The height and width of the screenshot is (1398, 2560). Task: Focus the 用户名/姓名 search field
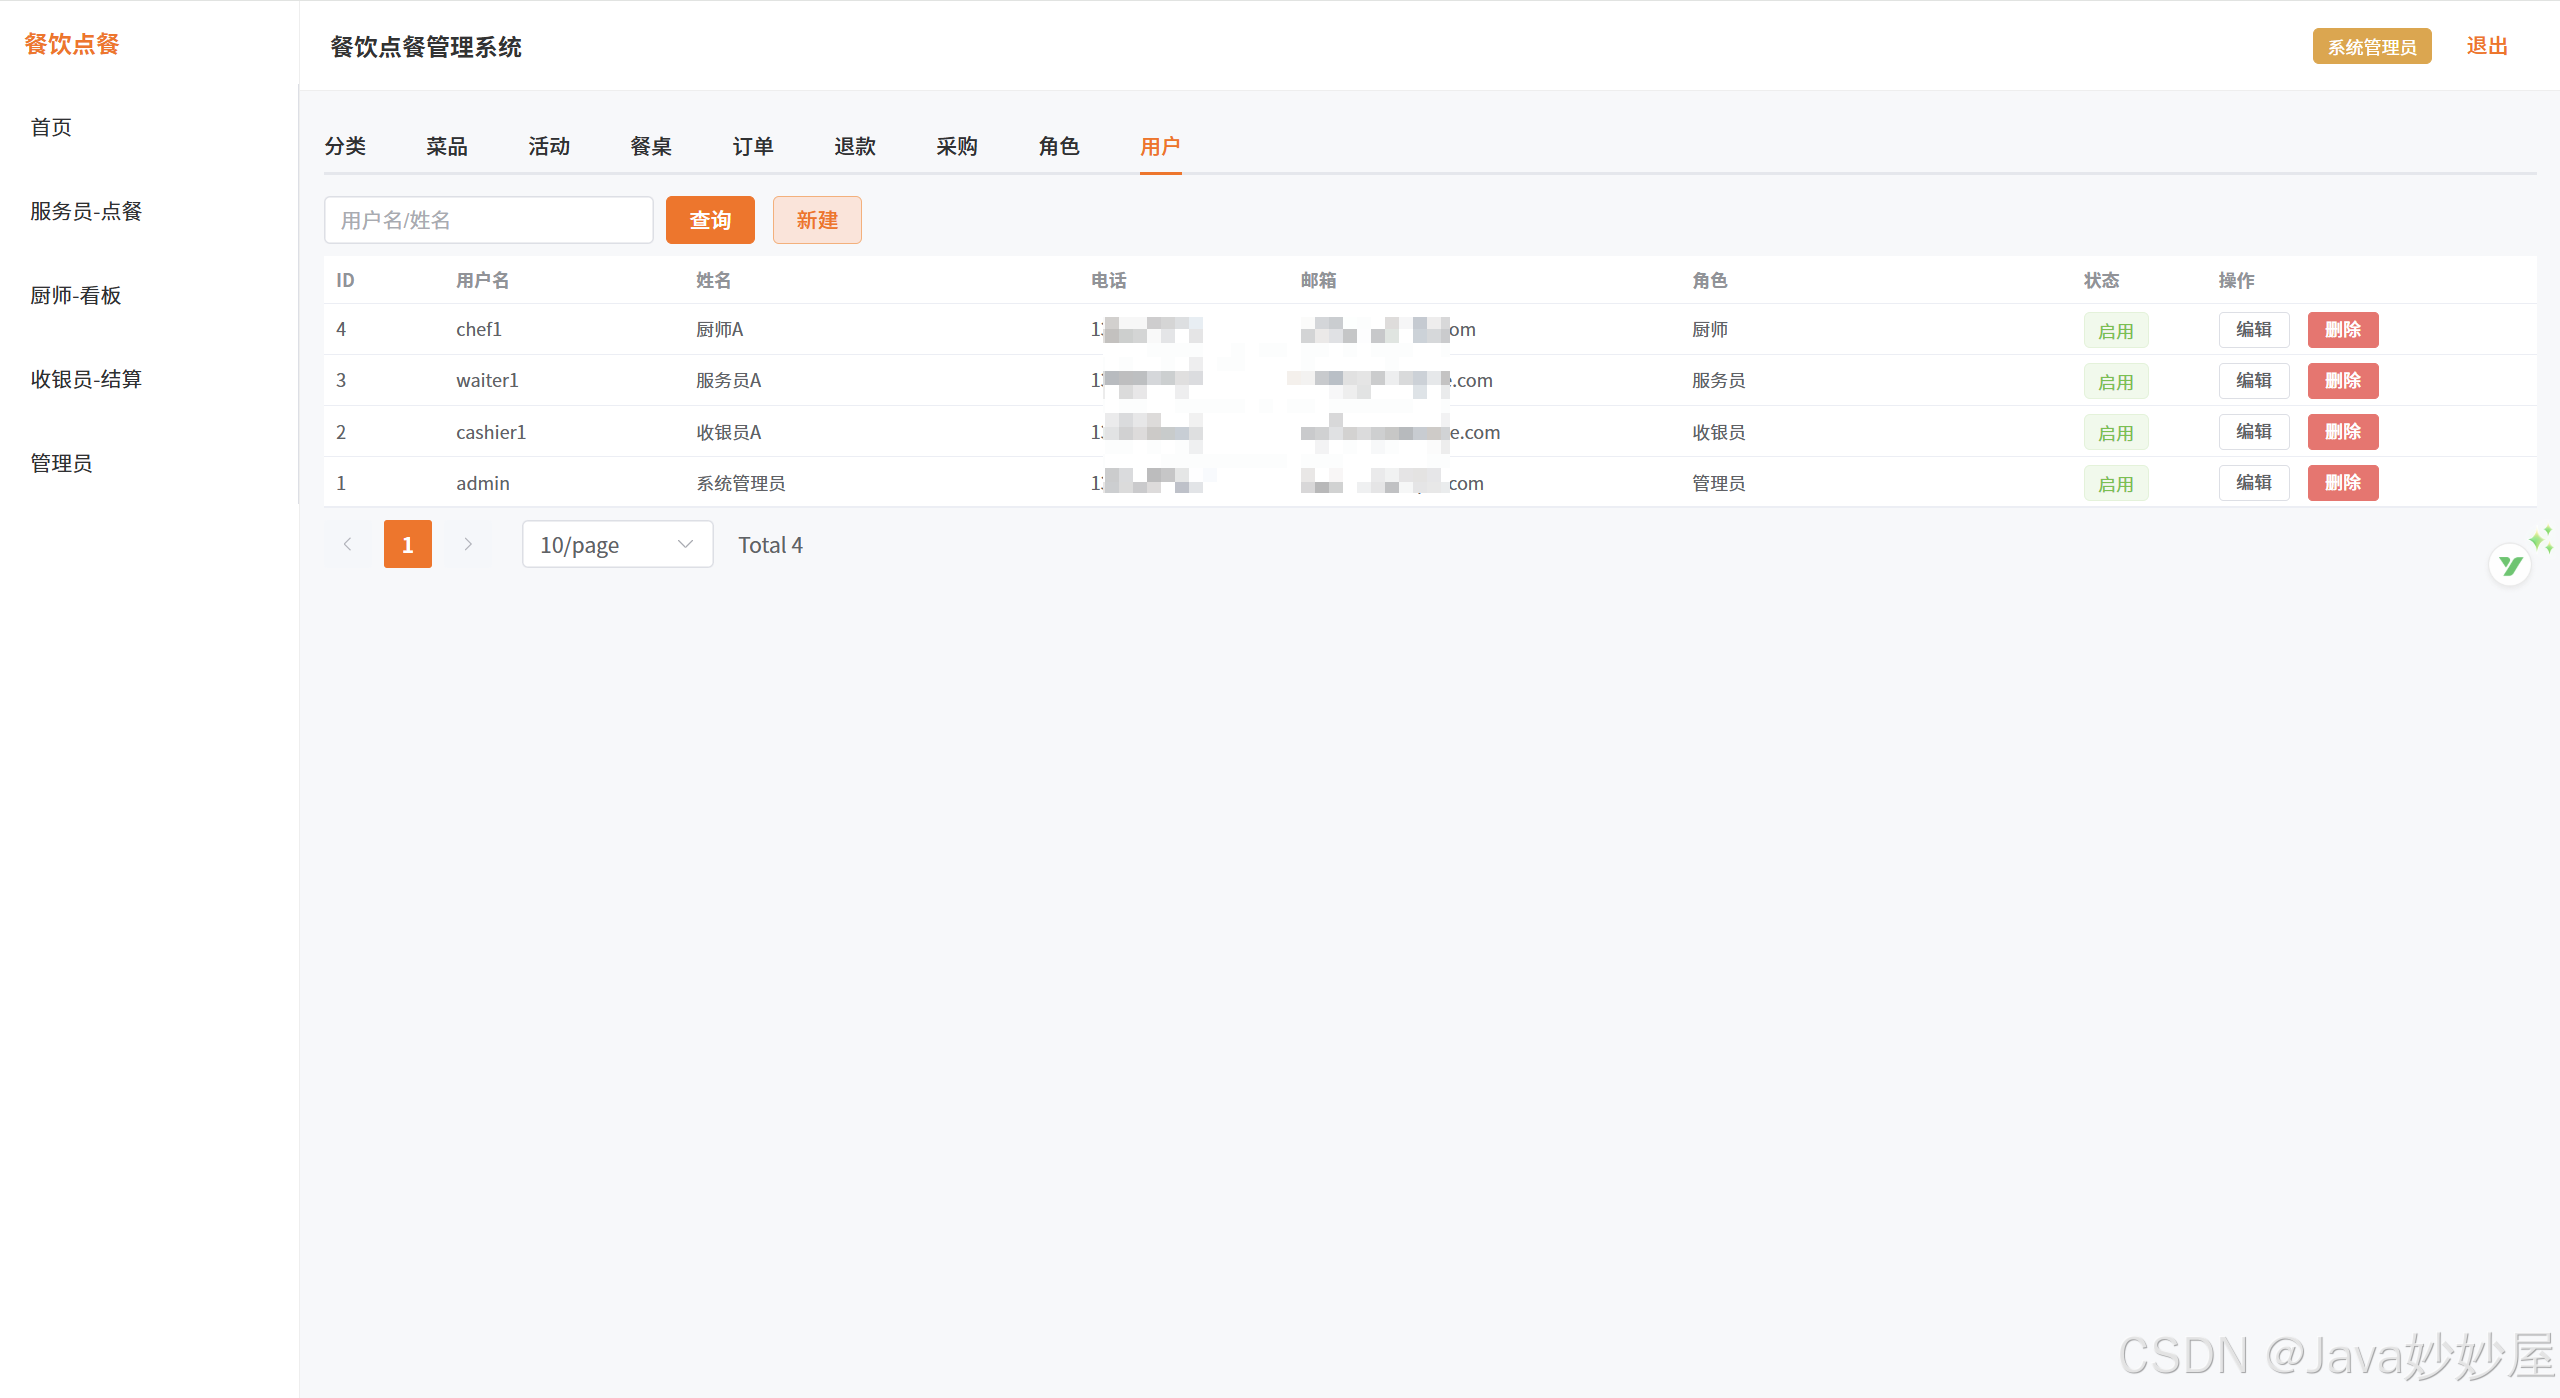(x=488, y=220)
